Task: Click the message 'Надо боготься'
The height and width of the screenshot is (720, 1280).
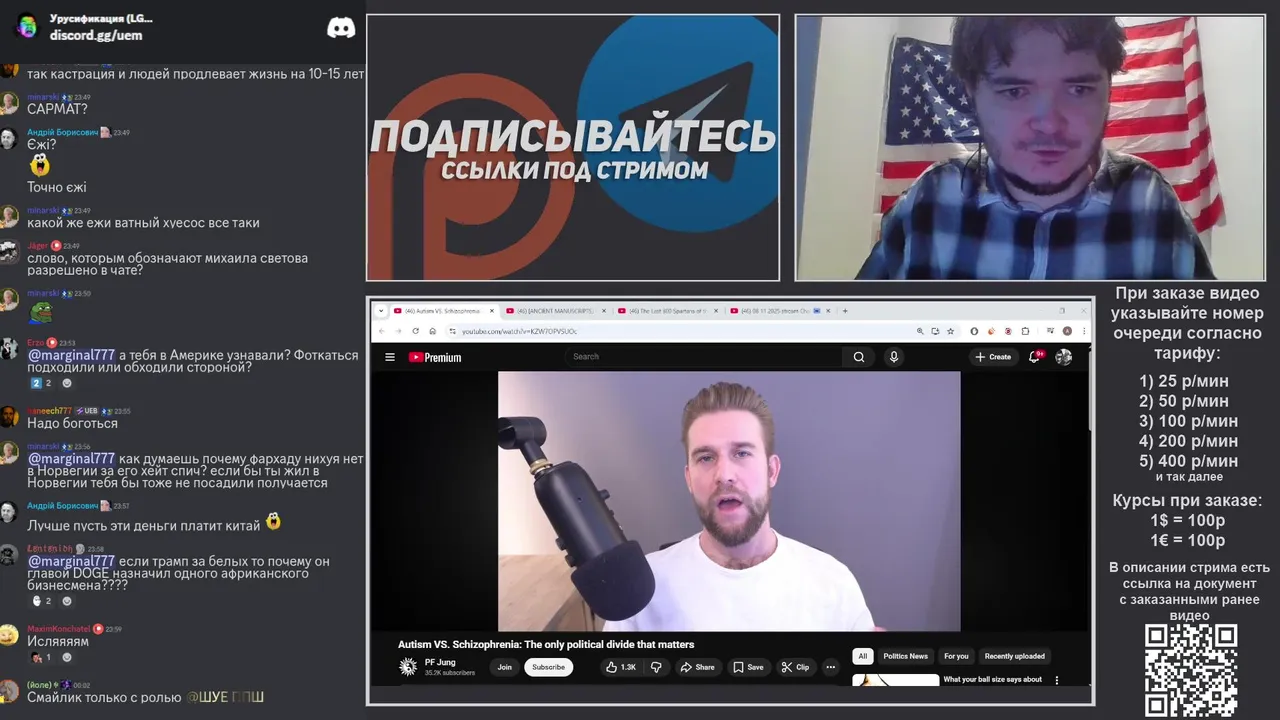Action: pyautogui.click(x=72, y=423)
